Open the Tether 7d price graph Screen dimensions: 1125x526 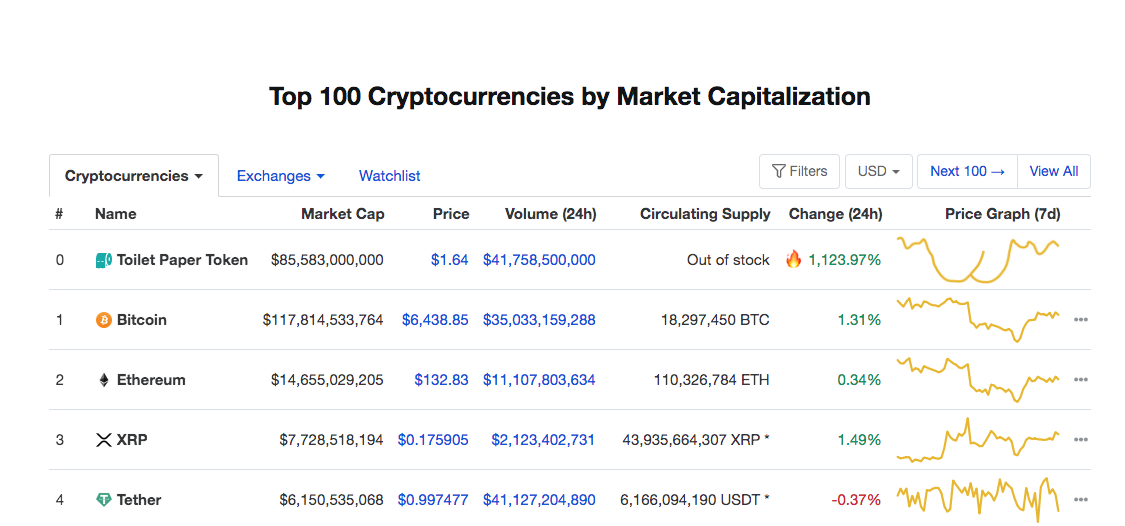tap(978, 500)
